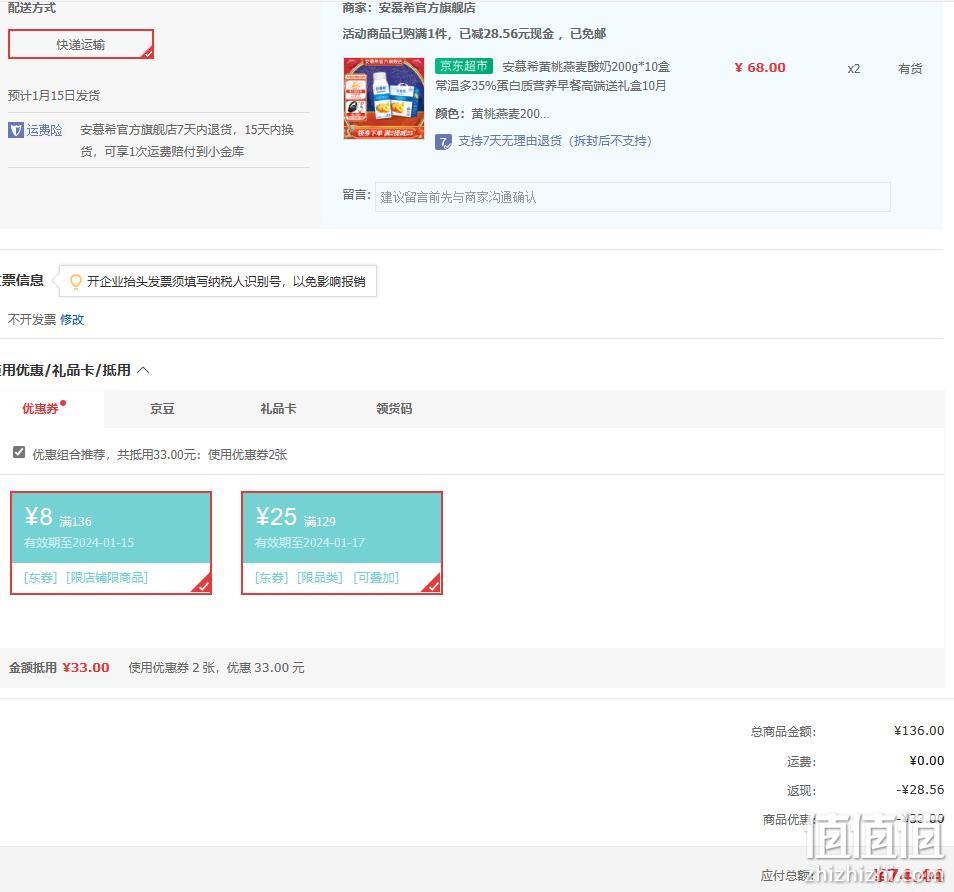Screen dimensions: 954x892
Task: Click the 金额抵用 ¥33.00 amount
Action: click(x=86, y=667)
